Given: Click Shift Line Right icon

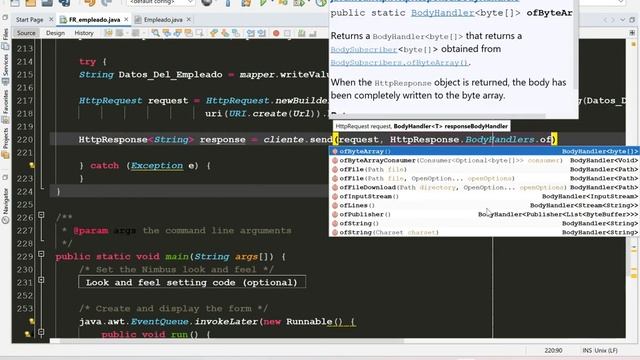Looking at the screenshot, I should [x=262, y=33].
